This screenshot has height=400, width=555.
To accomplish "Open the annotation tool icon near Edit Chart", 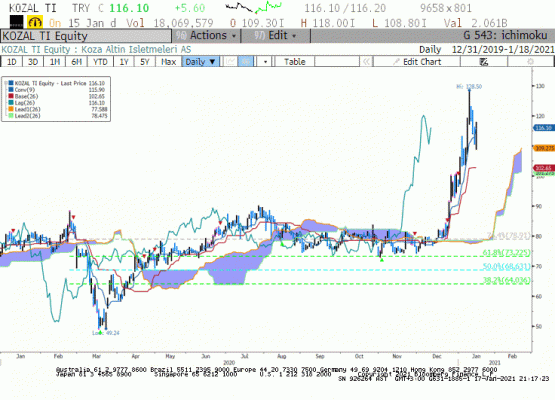I will [x=484, y=62].
